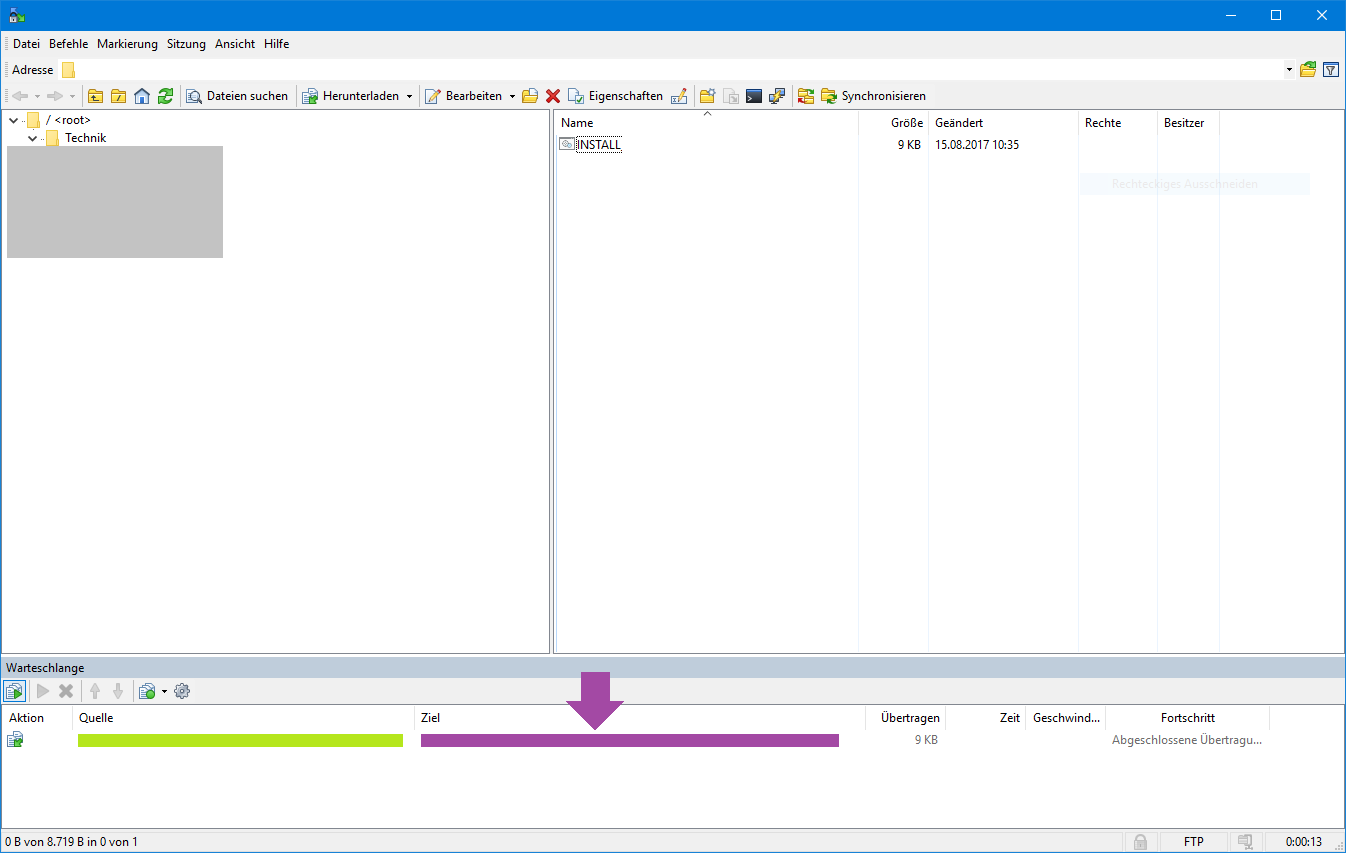Expand the Bearbeiten dropdown arrow
1346x853 pixels.
(x=512, y=97)
